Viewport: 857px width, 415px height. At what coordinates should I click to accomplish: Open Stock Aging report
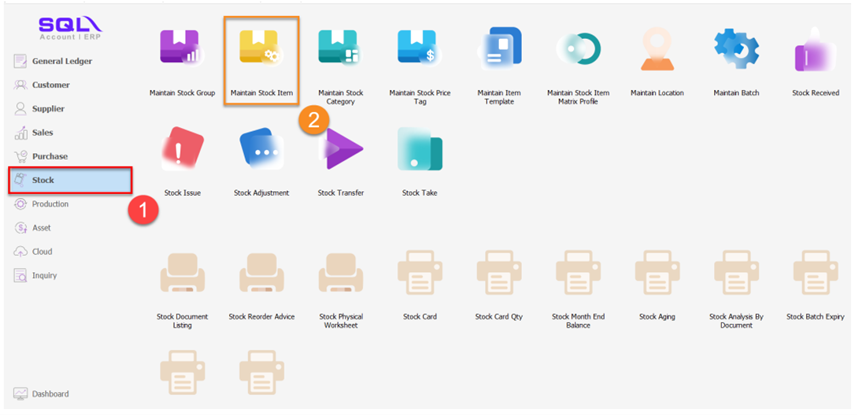point(656,275)
